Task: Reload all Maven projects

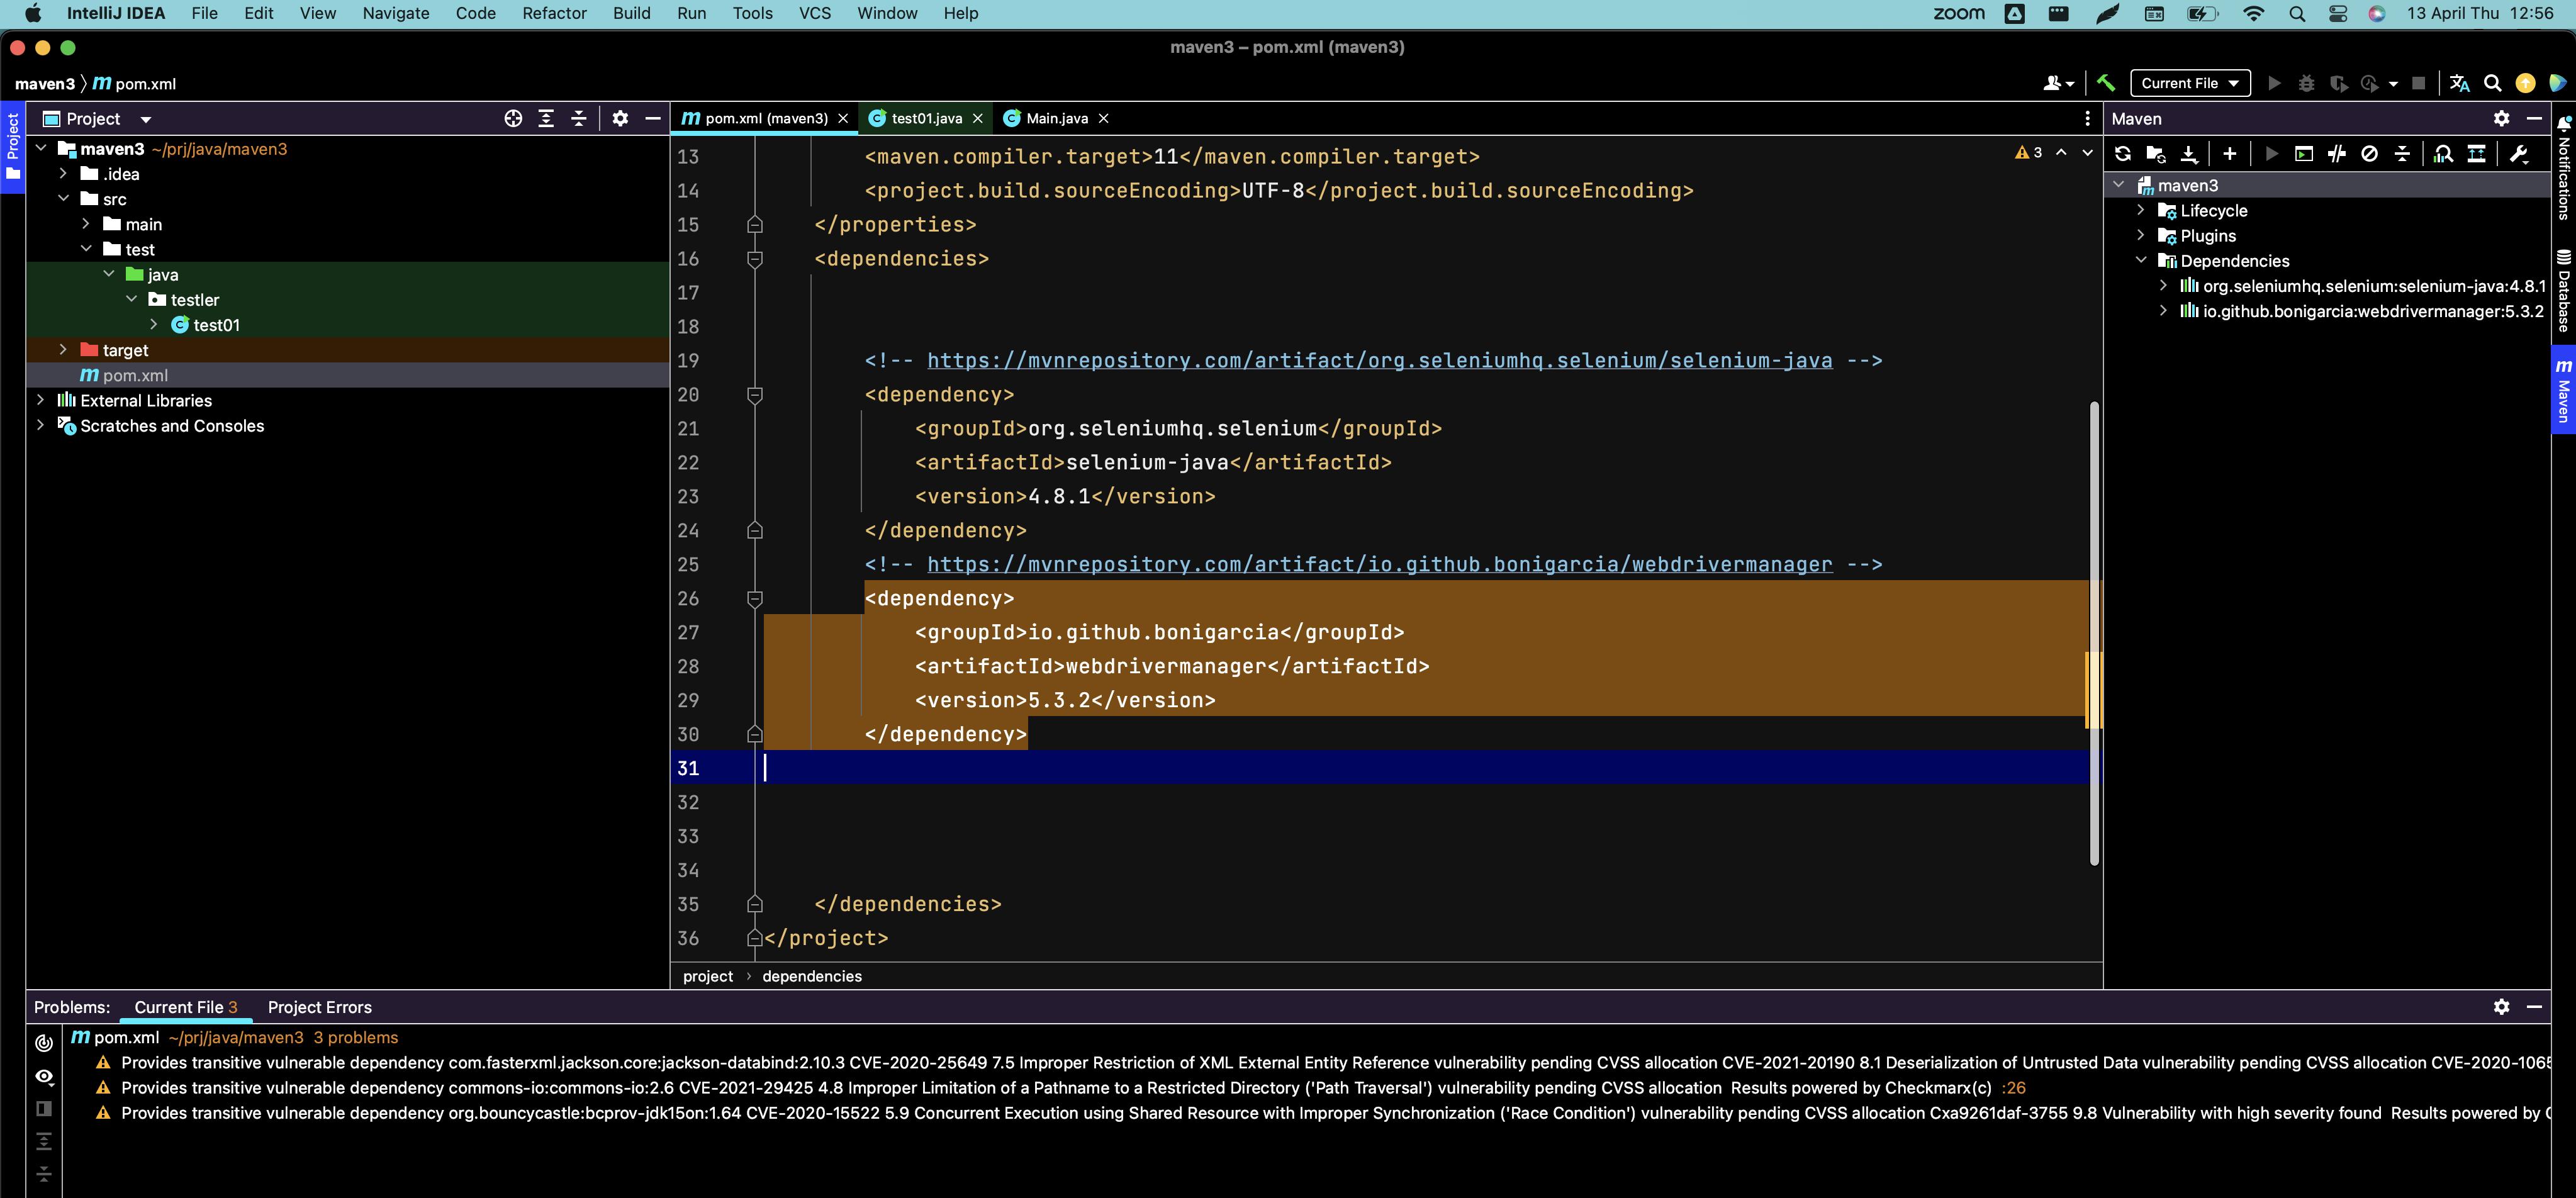Action: tap(2122, 153)
